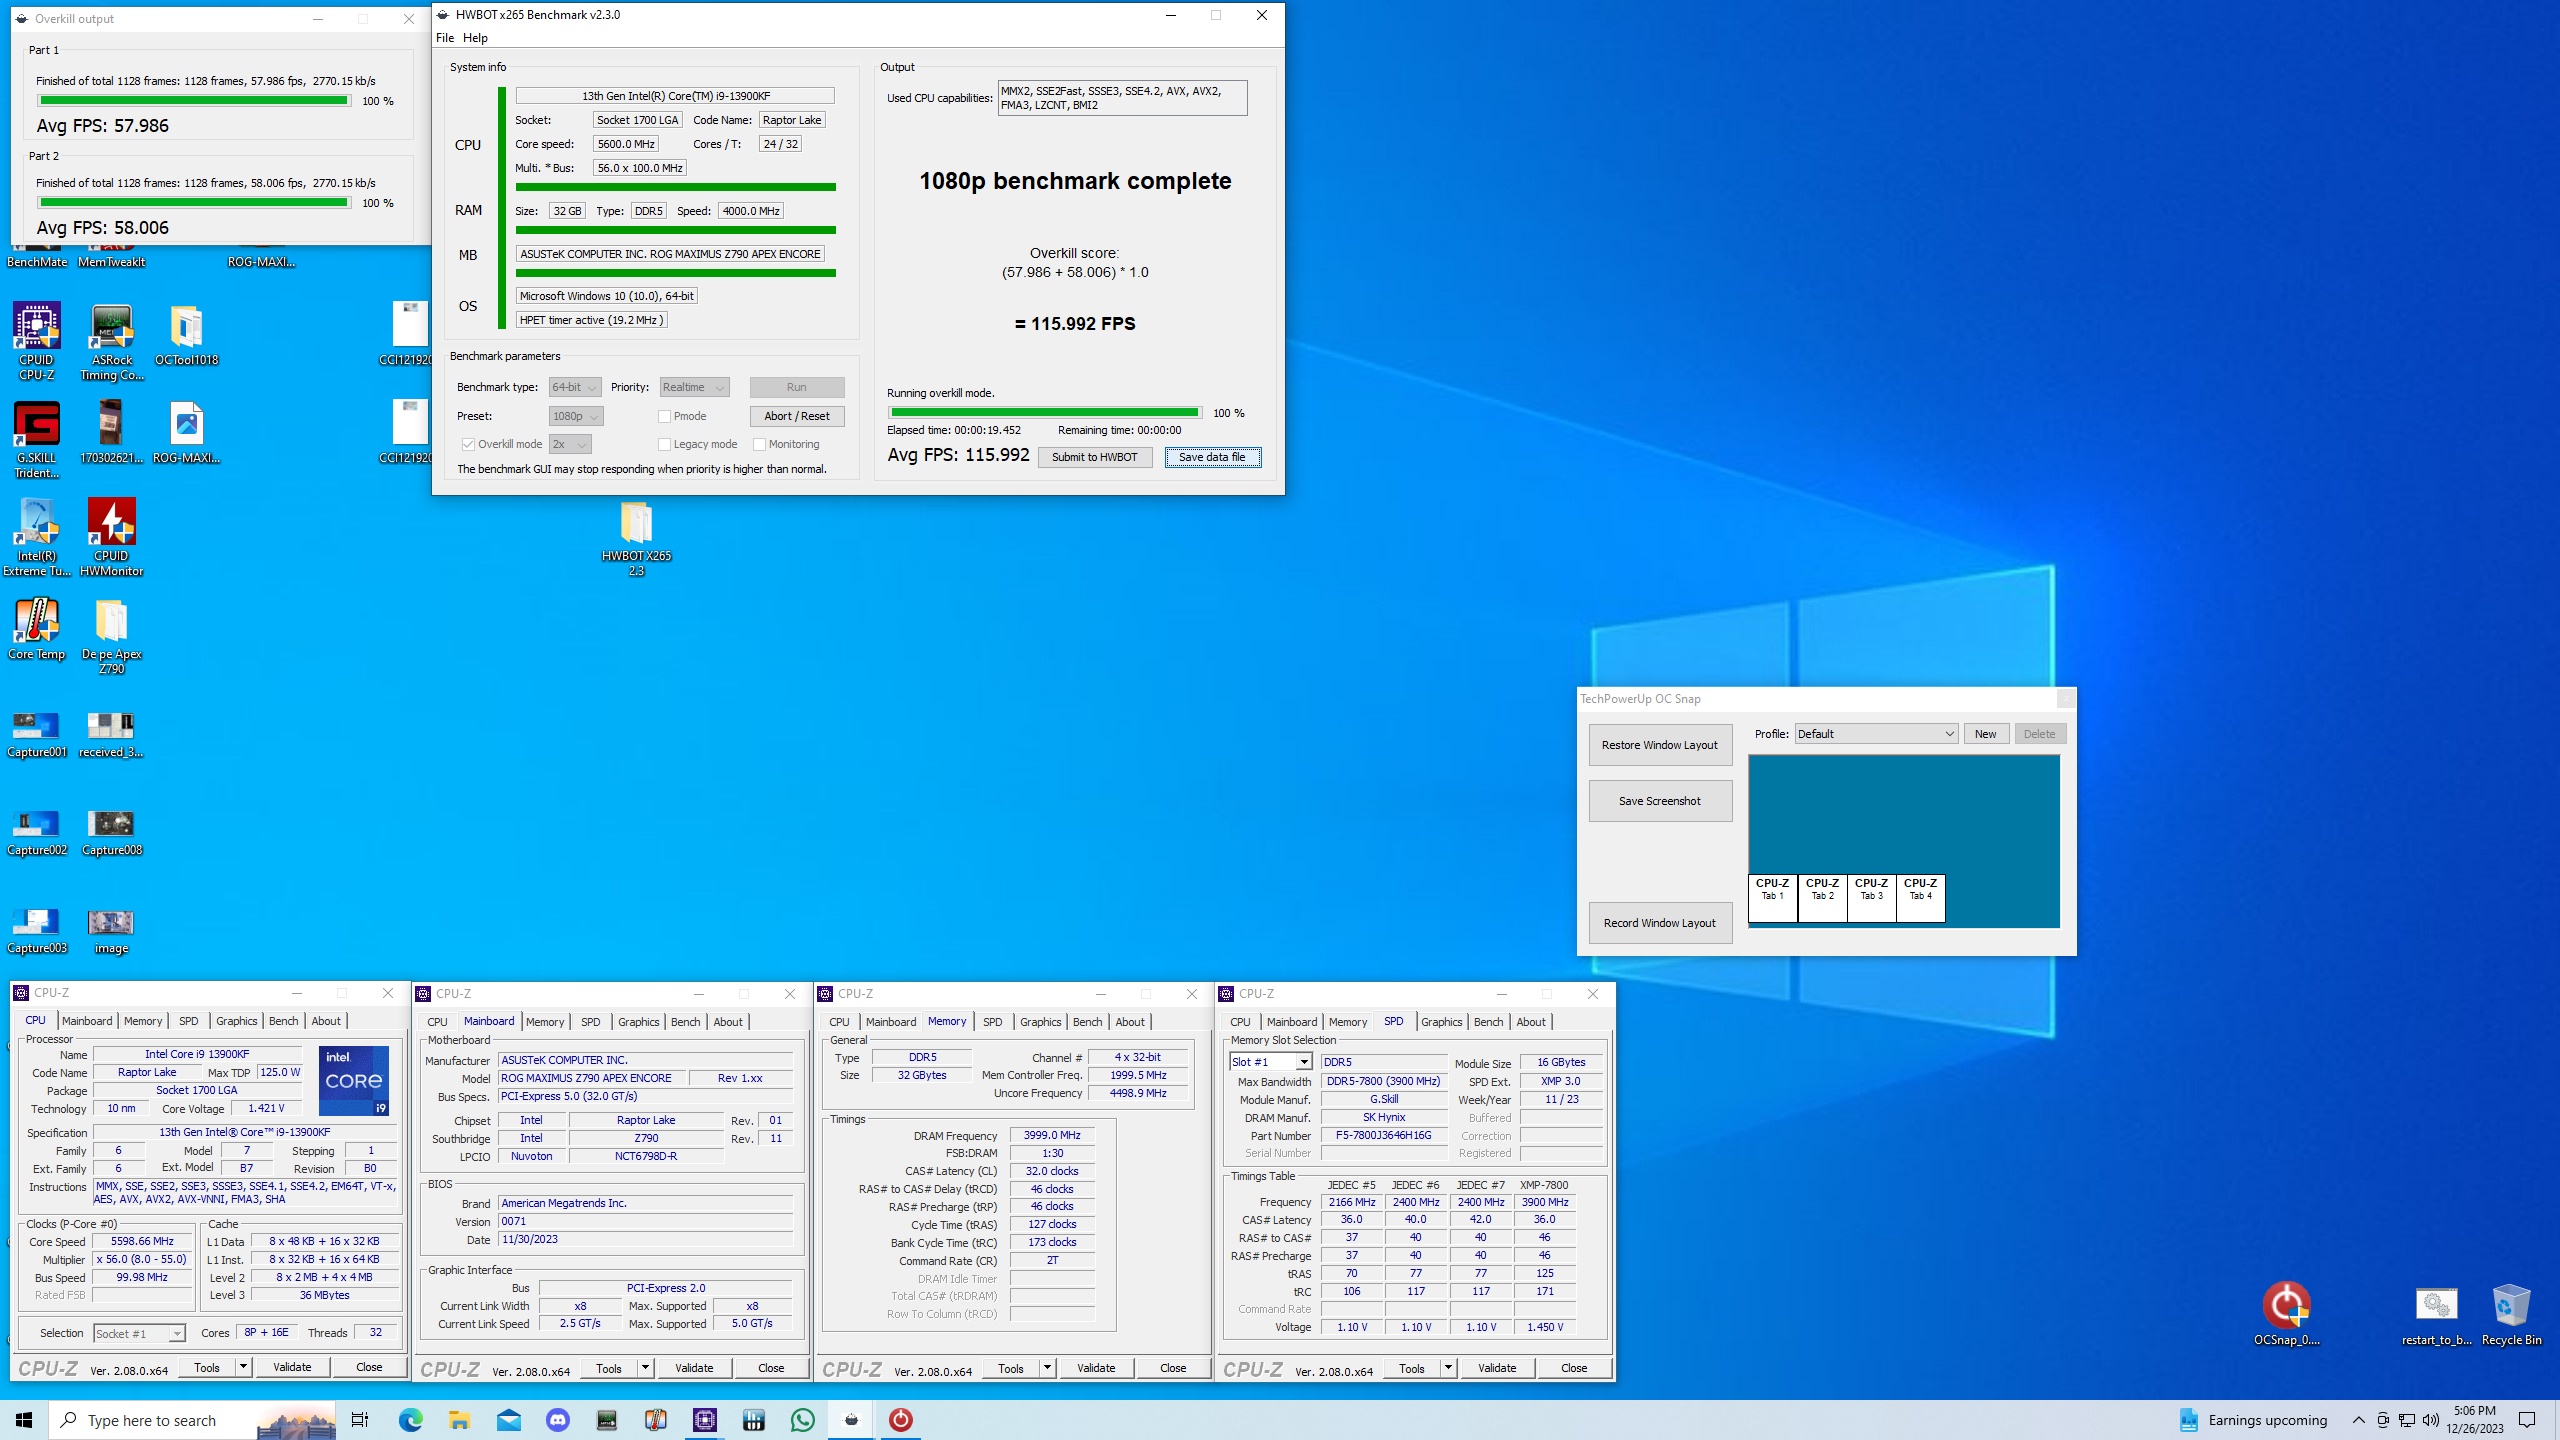Viewport: 2560px width, 1440px height.
Task: Open the CPUID CPU-Z desktop icon
Action: pos(37,341)
